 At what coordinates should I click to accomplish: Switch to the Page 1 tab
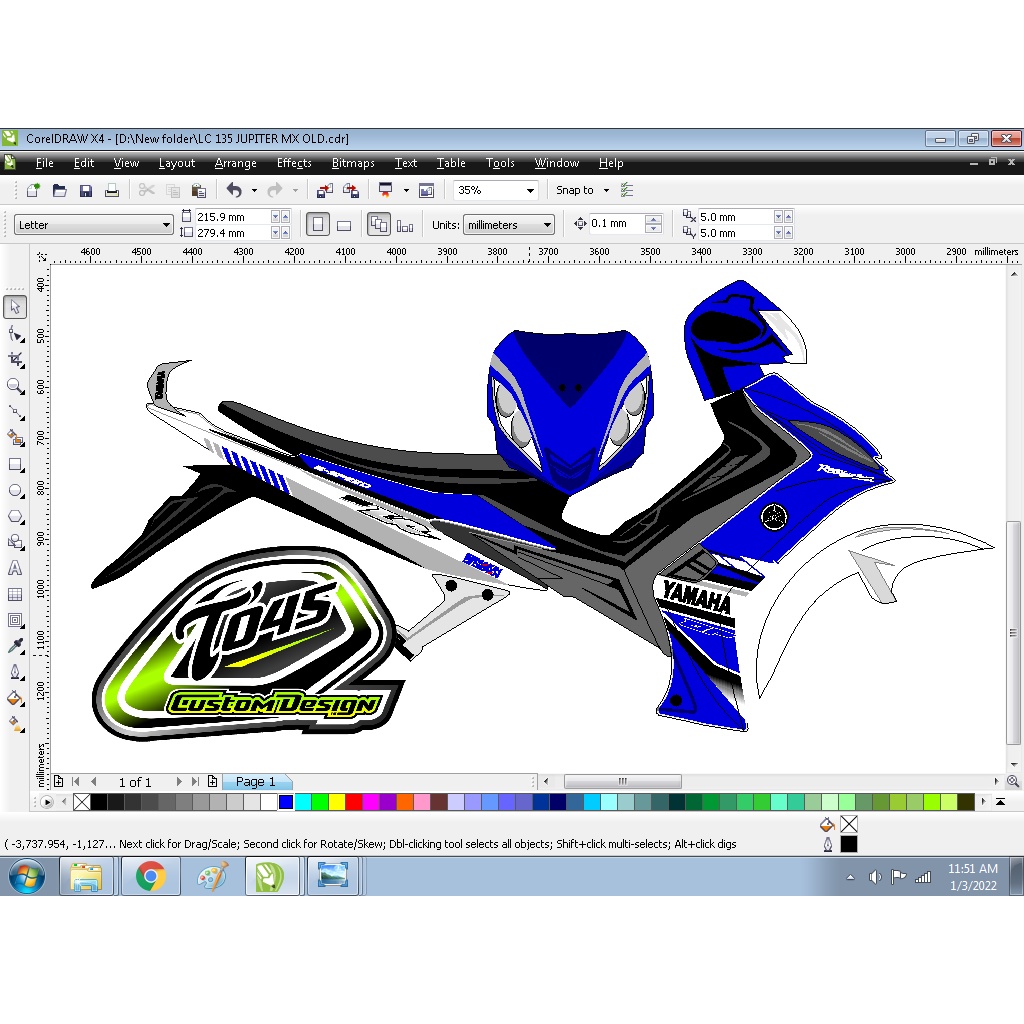[257, 781]
